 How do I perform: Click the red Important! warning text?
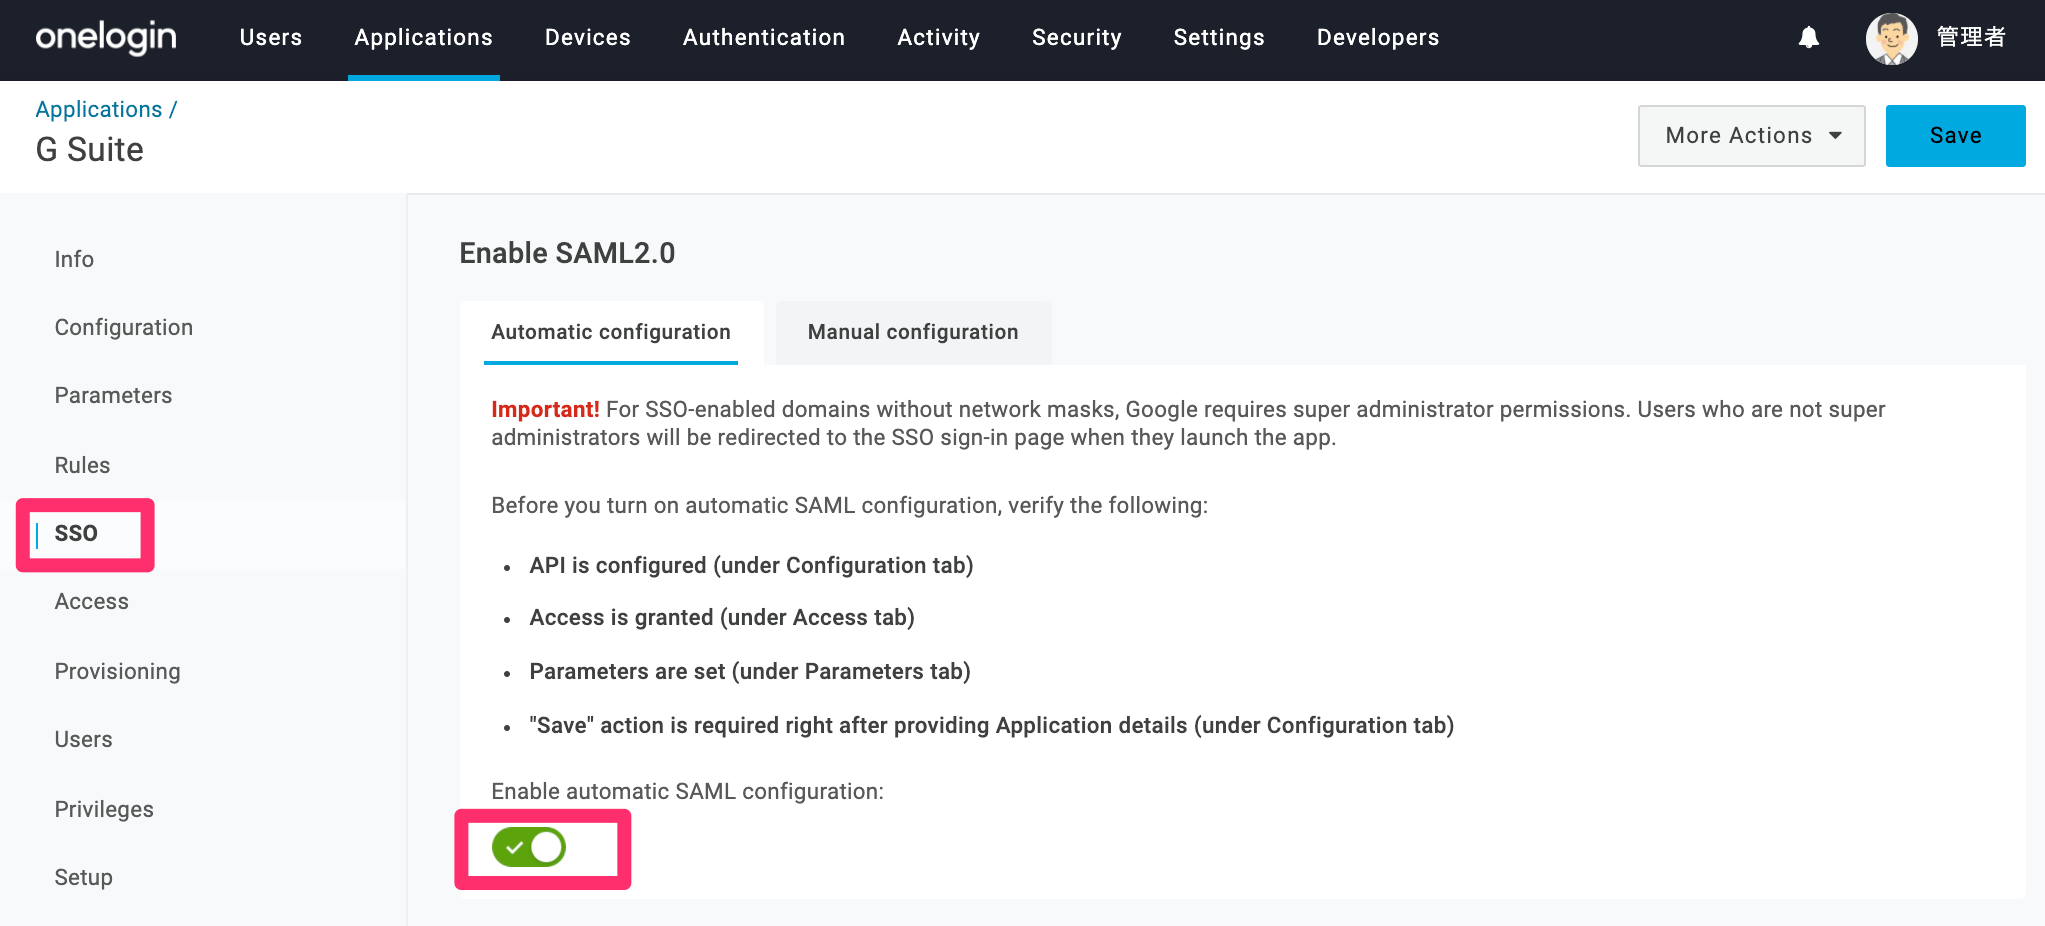[x=545, y=410]
